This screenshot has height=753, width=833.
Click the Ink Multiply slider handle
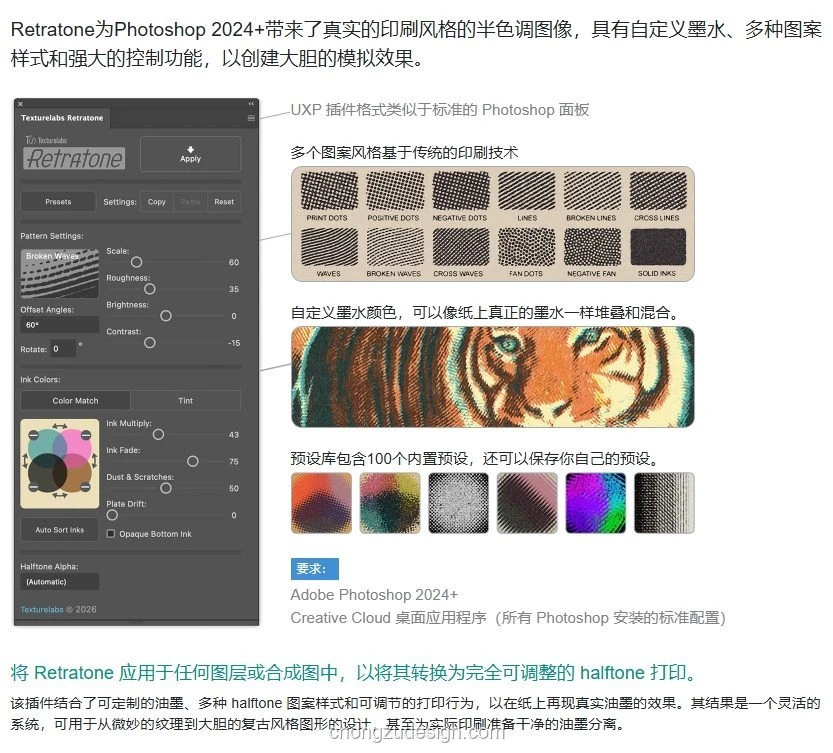pos(158,434)
